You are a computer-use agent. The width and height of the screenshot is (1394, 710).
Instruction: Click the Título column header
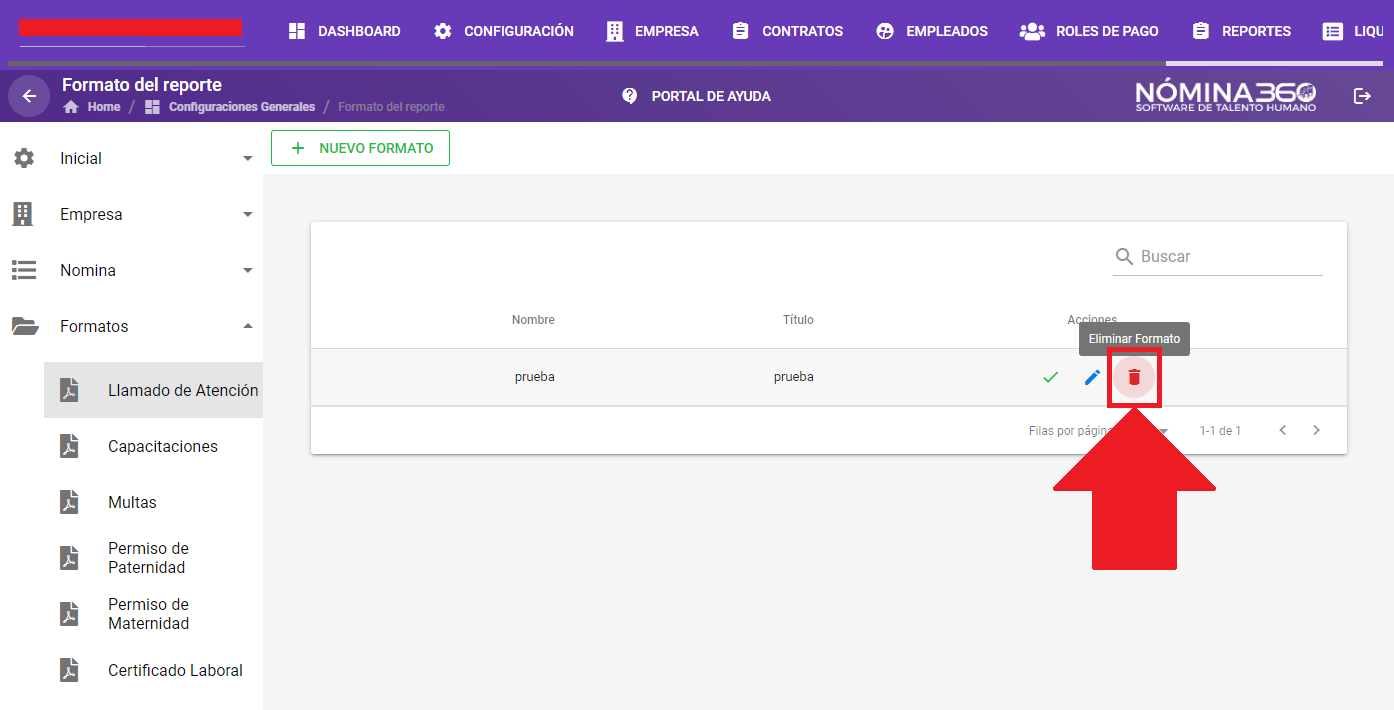tap(798, 320)
